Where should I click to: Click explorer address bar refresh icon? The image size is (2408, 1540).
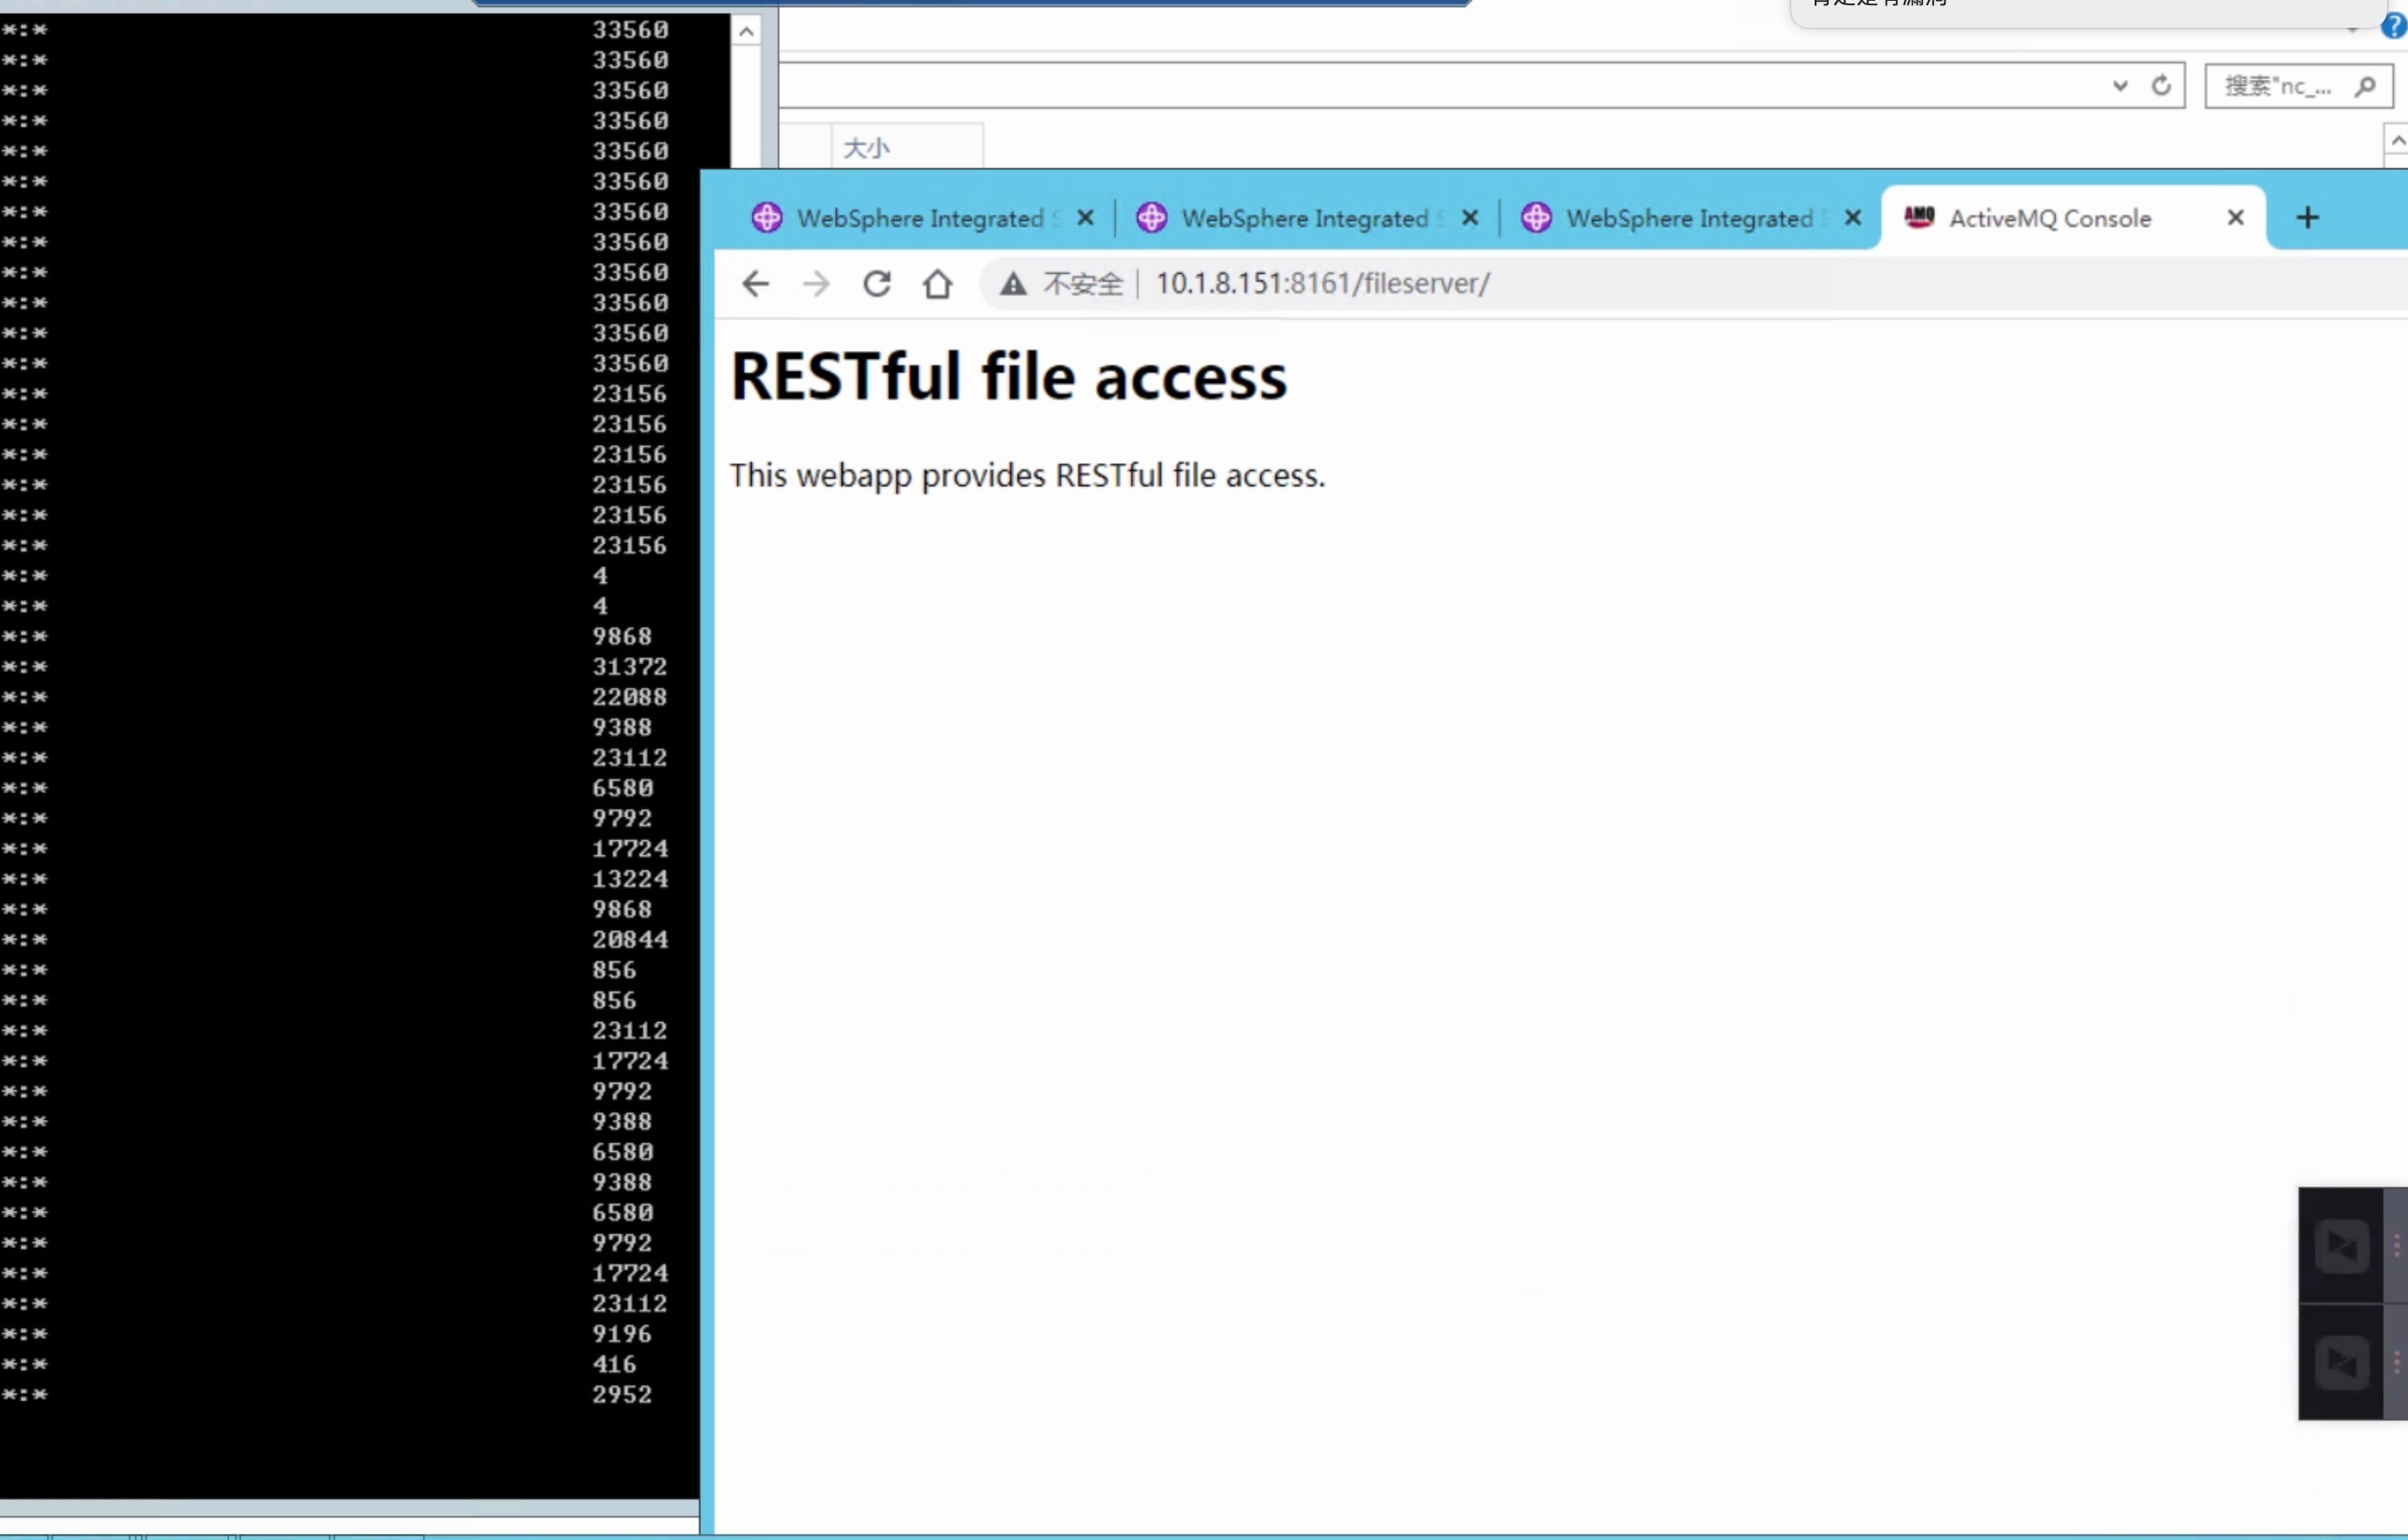pos(2161,86)
